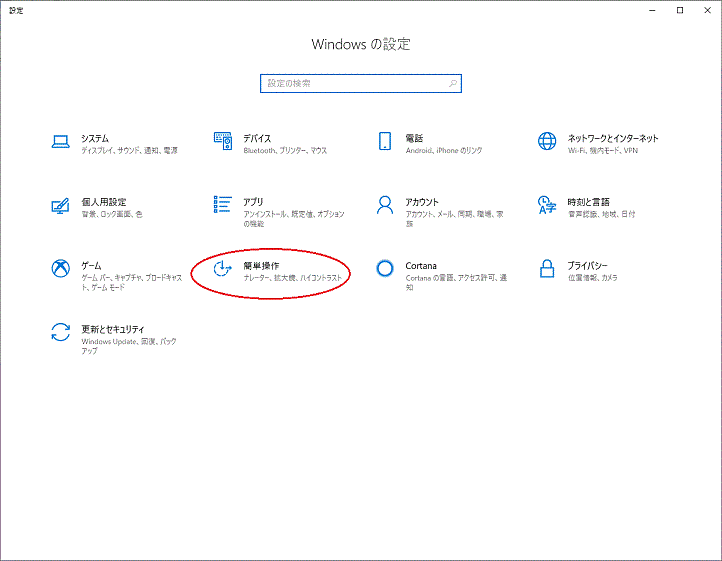Click the '位置情報, カメラ' description
722x561 pixels.
tap(593, 278)
